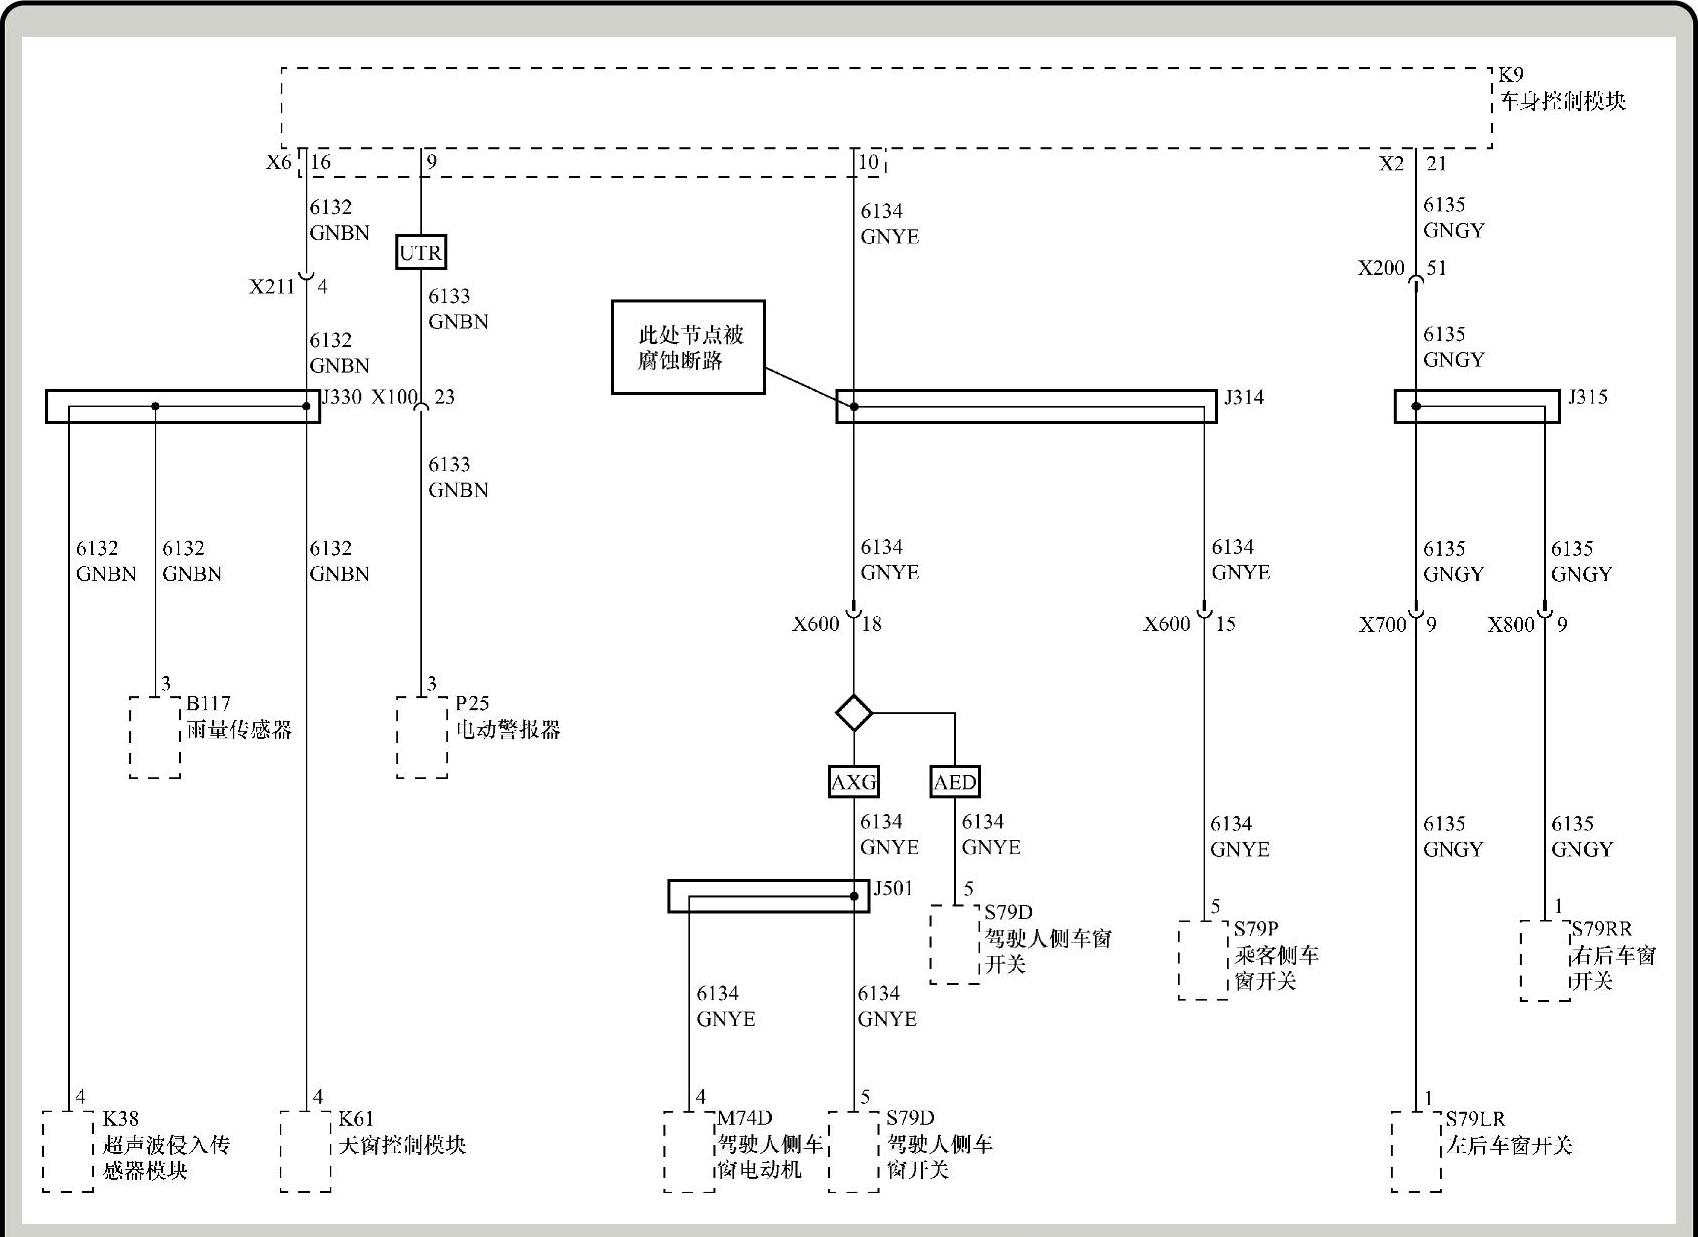Click the 6134 GNYE label under pin 10
The width and height of the screenshot is (1698, 1237).
coord(890,224)
